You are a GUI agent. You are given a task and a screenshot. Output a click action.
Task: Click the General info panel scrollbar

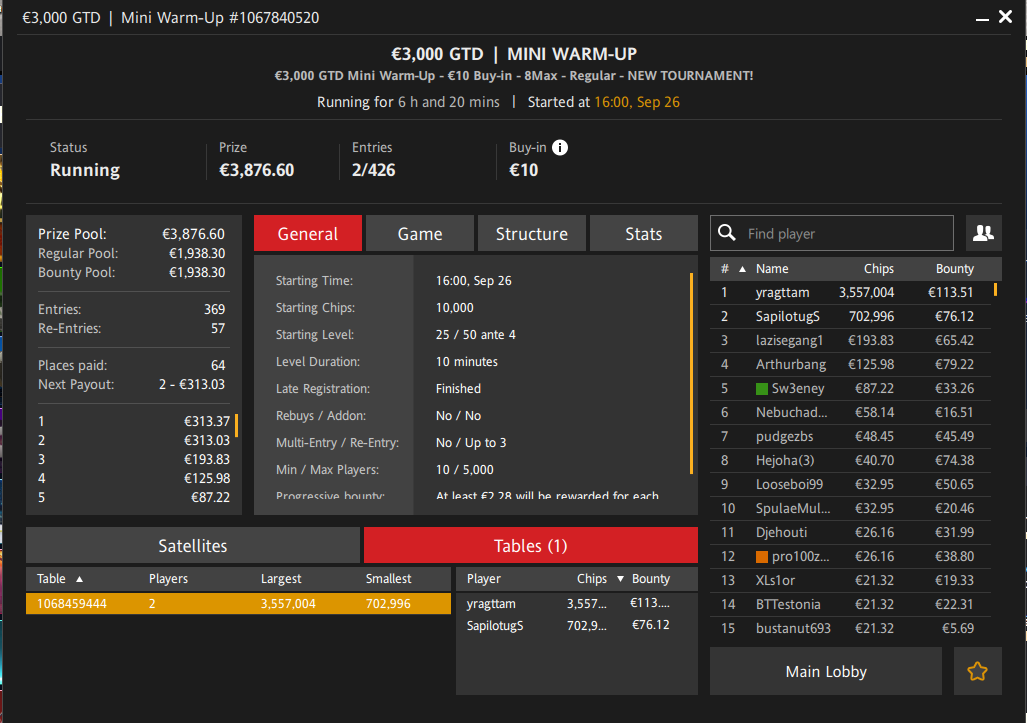pyautogui.click(x=691, y=373)
